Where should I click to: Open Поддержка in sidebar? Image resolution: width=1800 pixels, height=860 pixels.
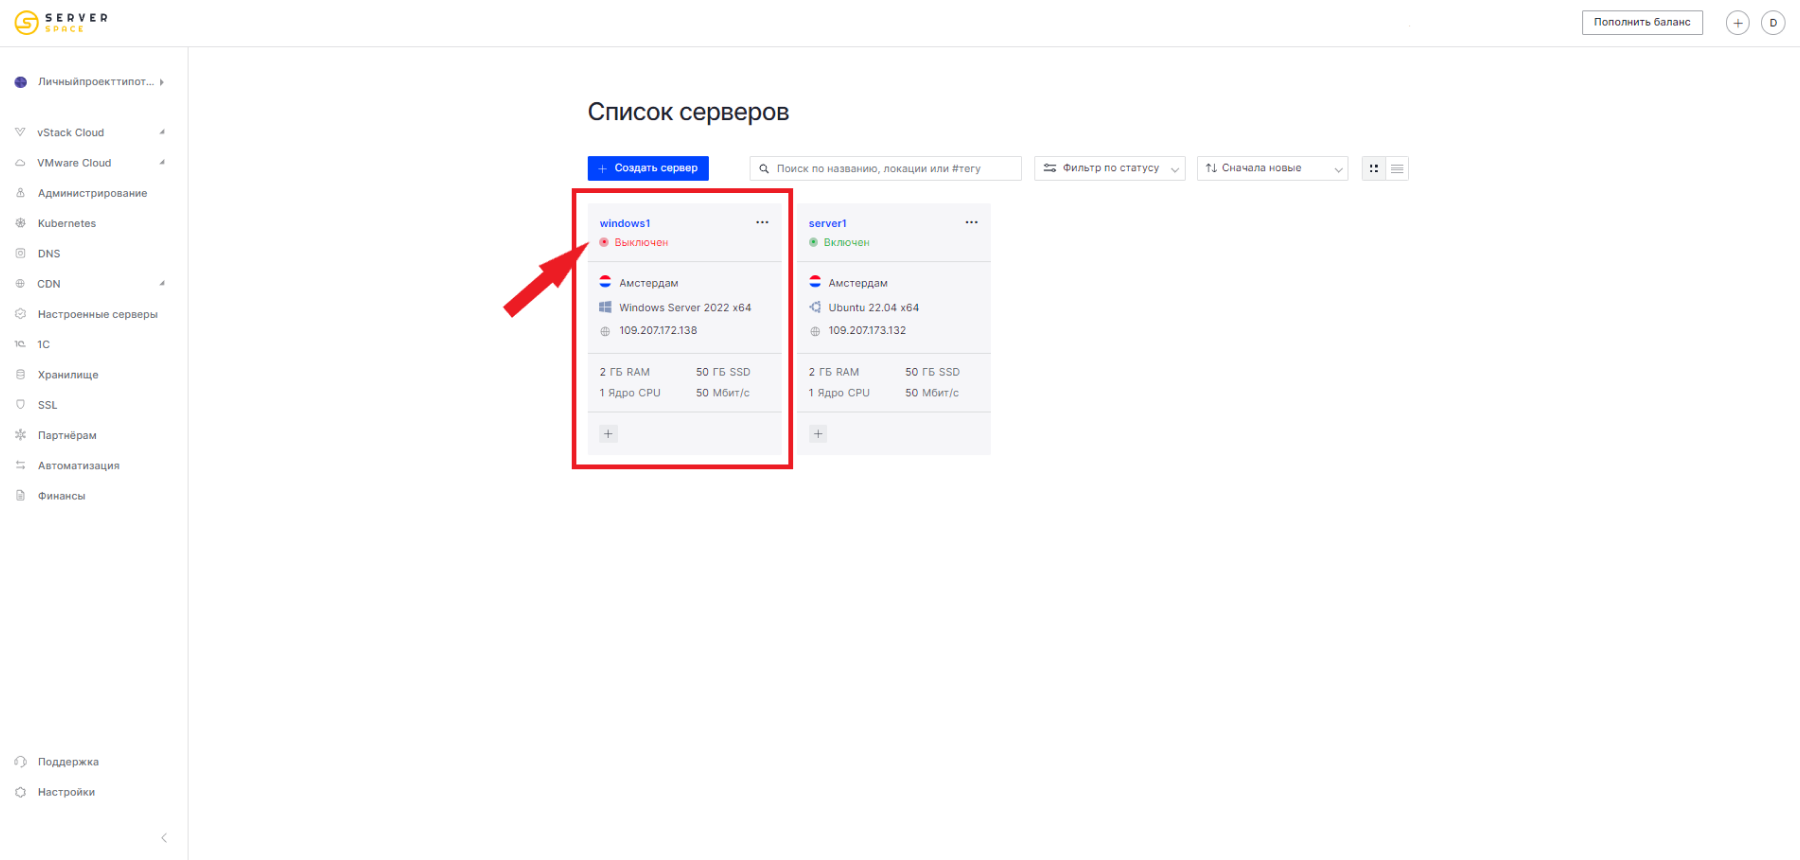click(x=68, y=762)
